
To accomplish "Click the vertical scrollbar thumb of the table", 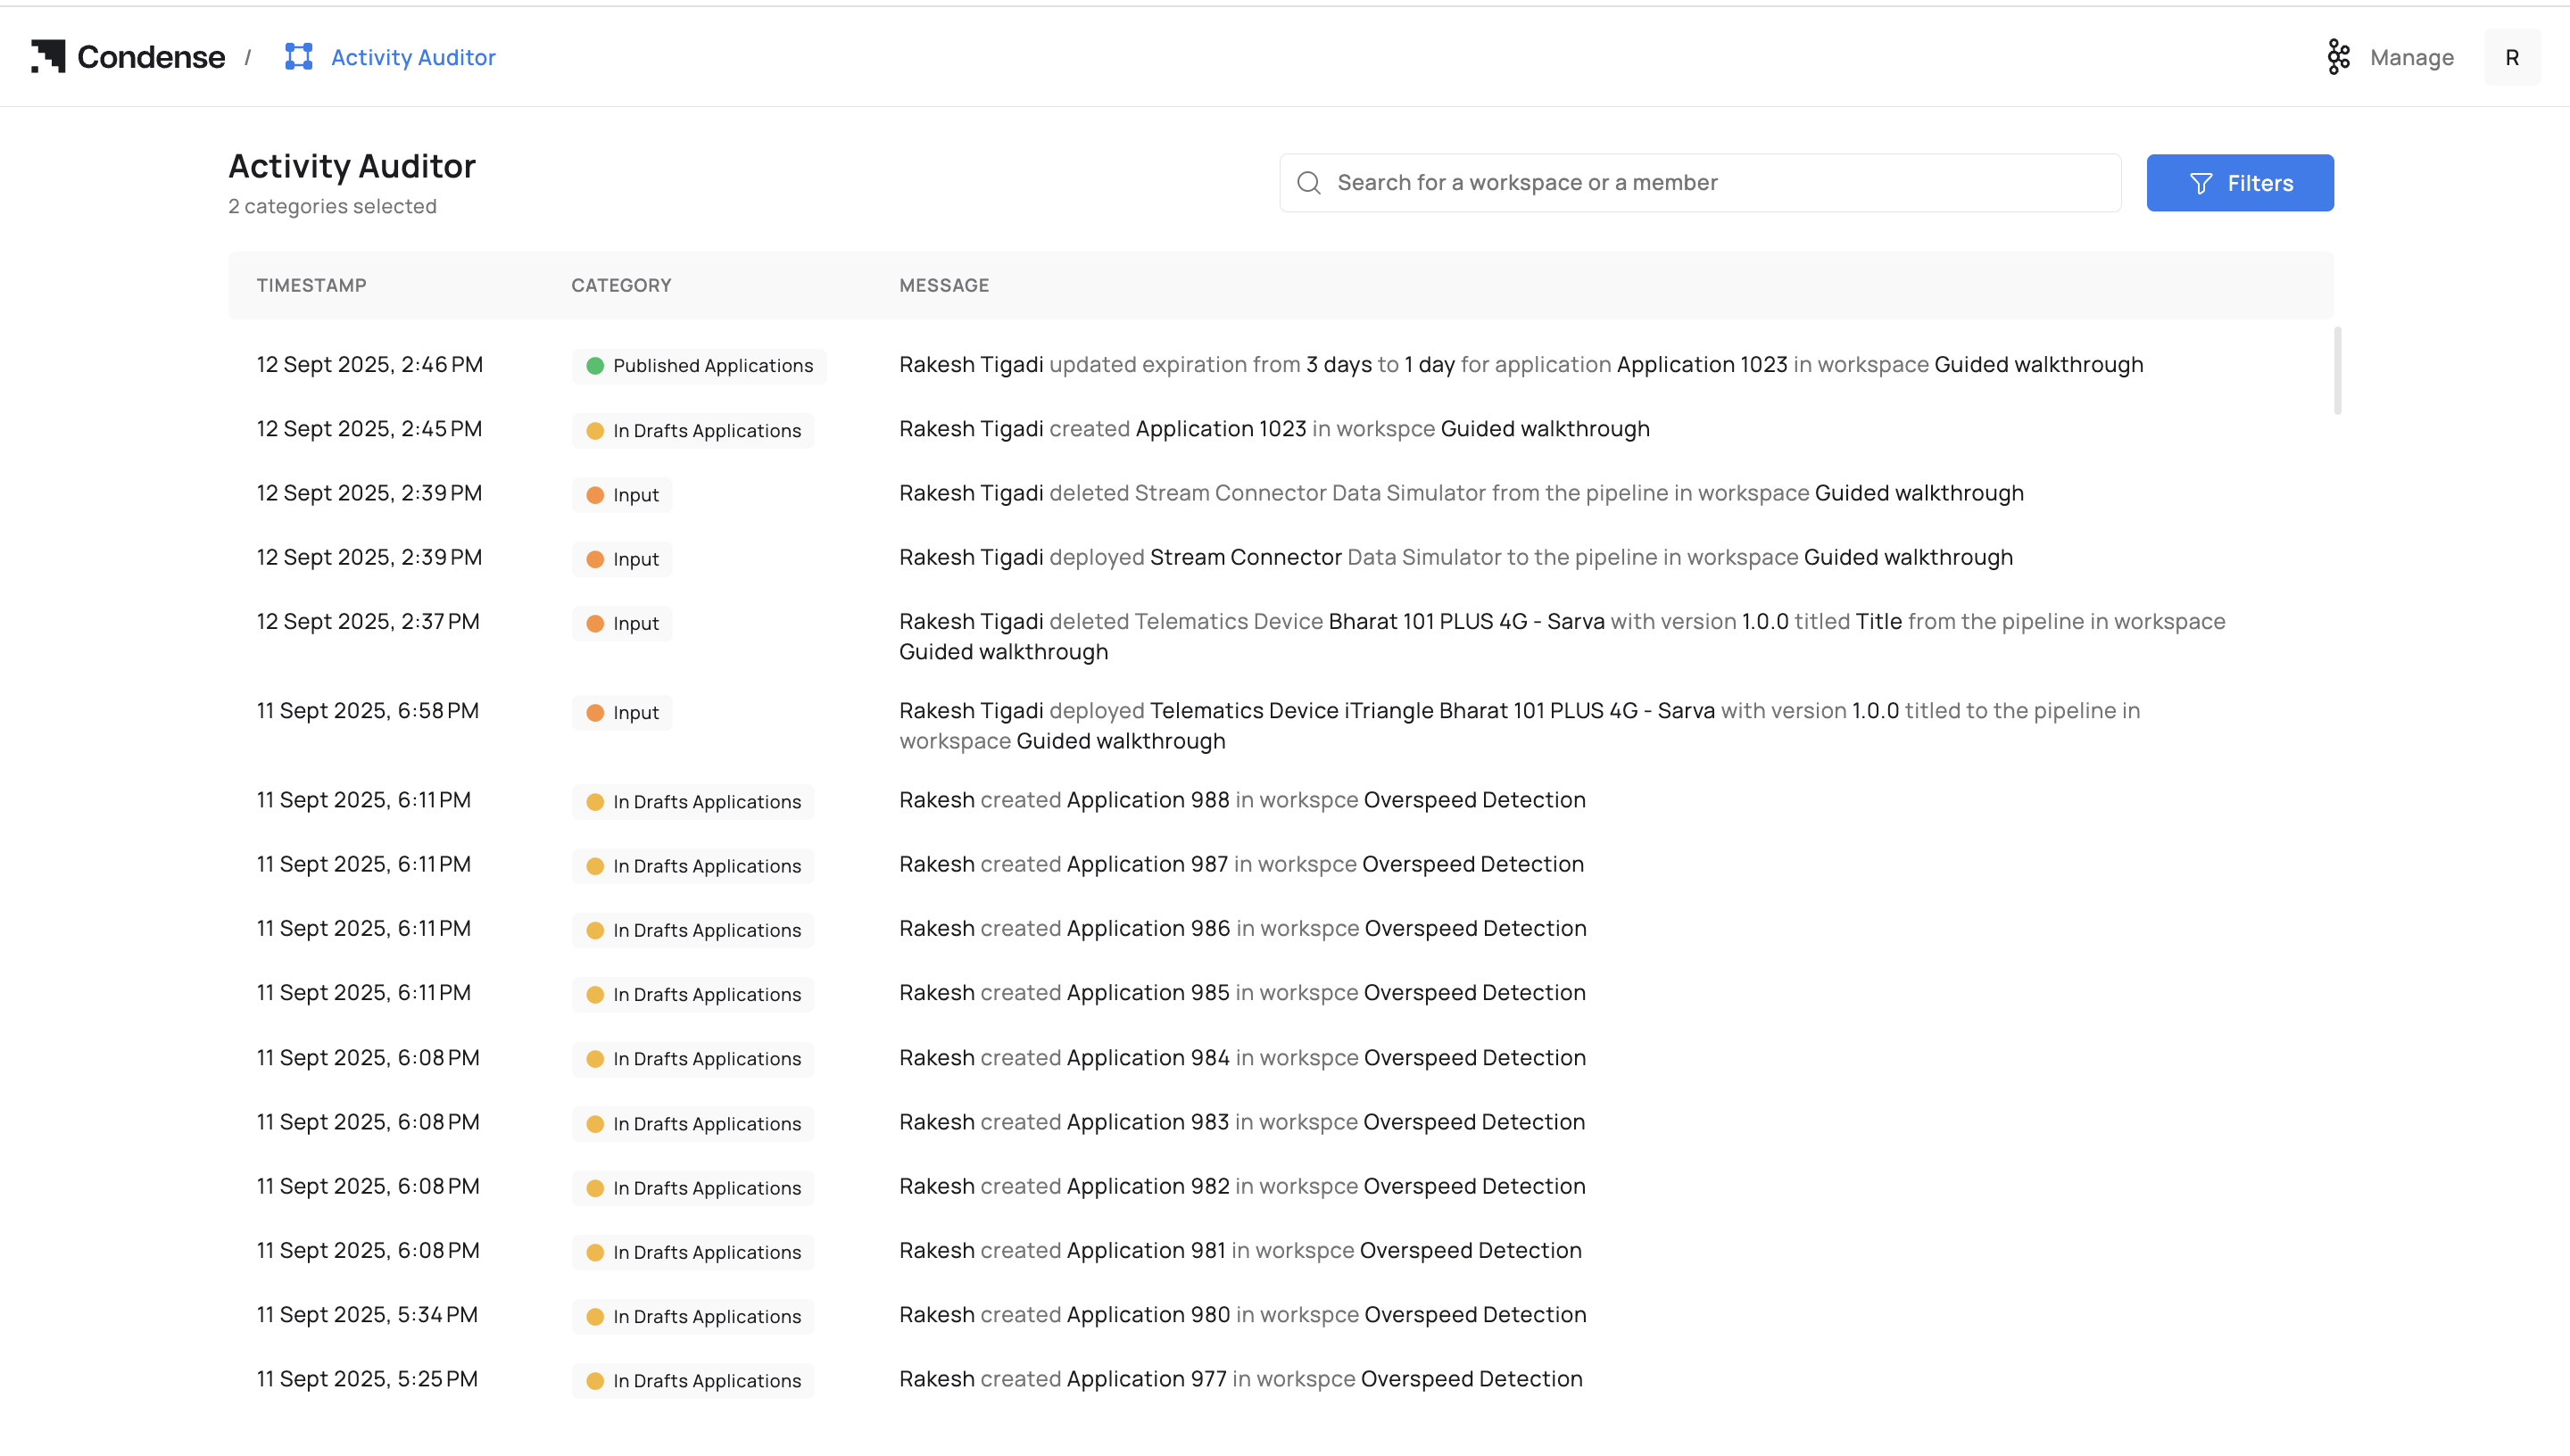I will pyautogui.click(x=2337, y=370).
